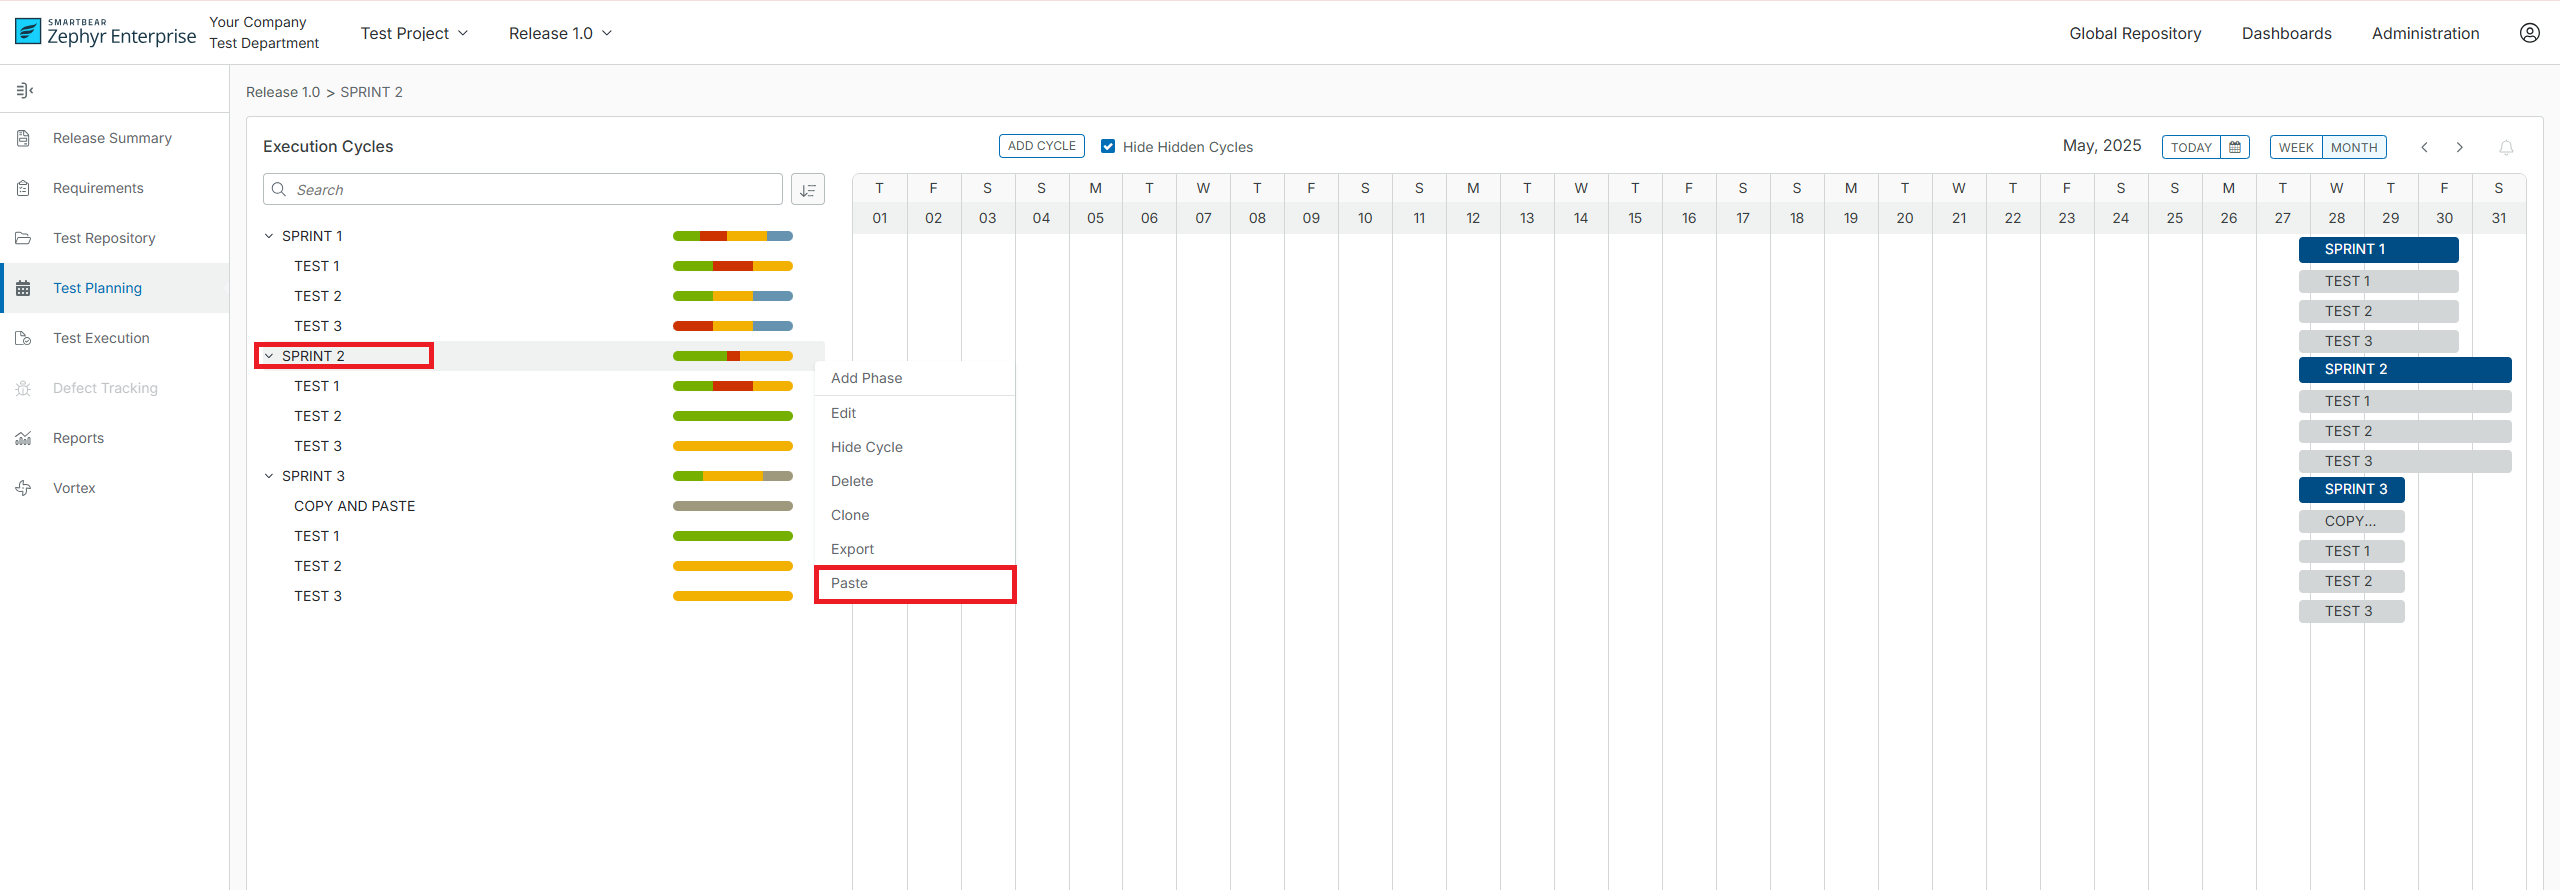Screen dimensions: 2560x890
Task: Click the SPRINT 3 status progress bar
Action: [732, 476]
